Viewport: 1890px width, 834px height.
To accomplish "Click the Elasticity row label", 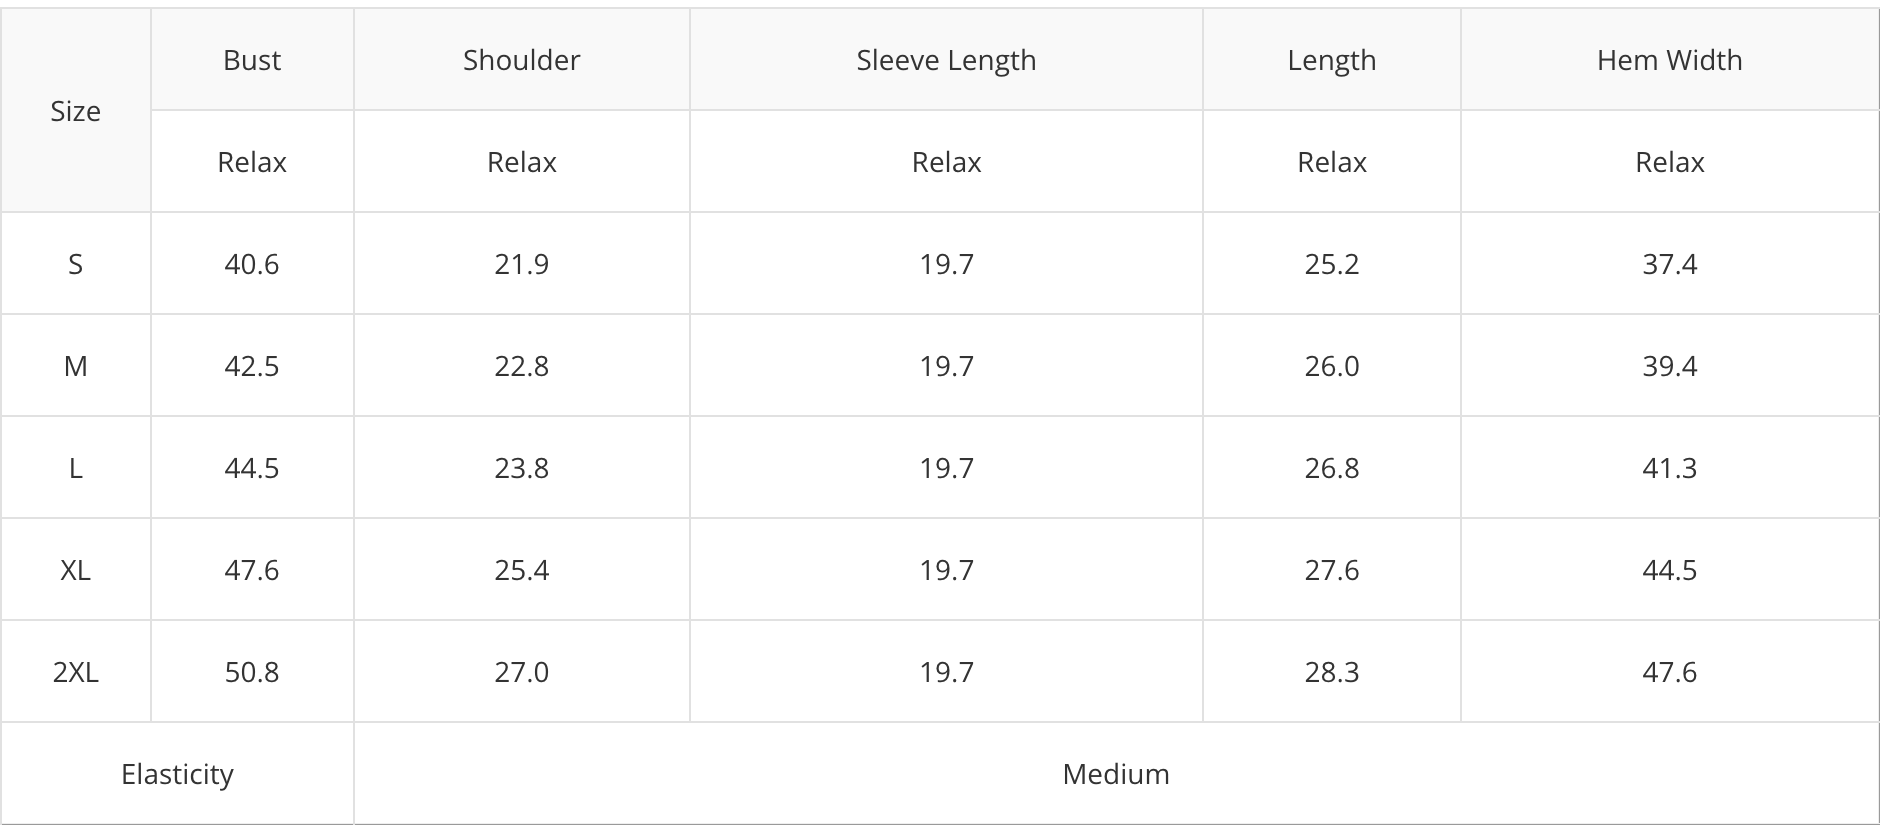I will tap(177, 774).
